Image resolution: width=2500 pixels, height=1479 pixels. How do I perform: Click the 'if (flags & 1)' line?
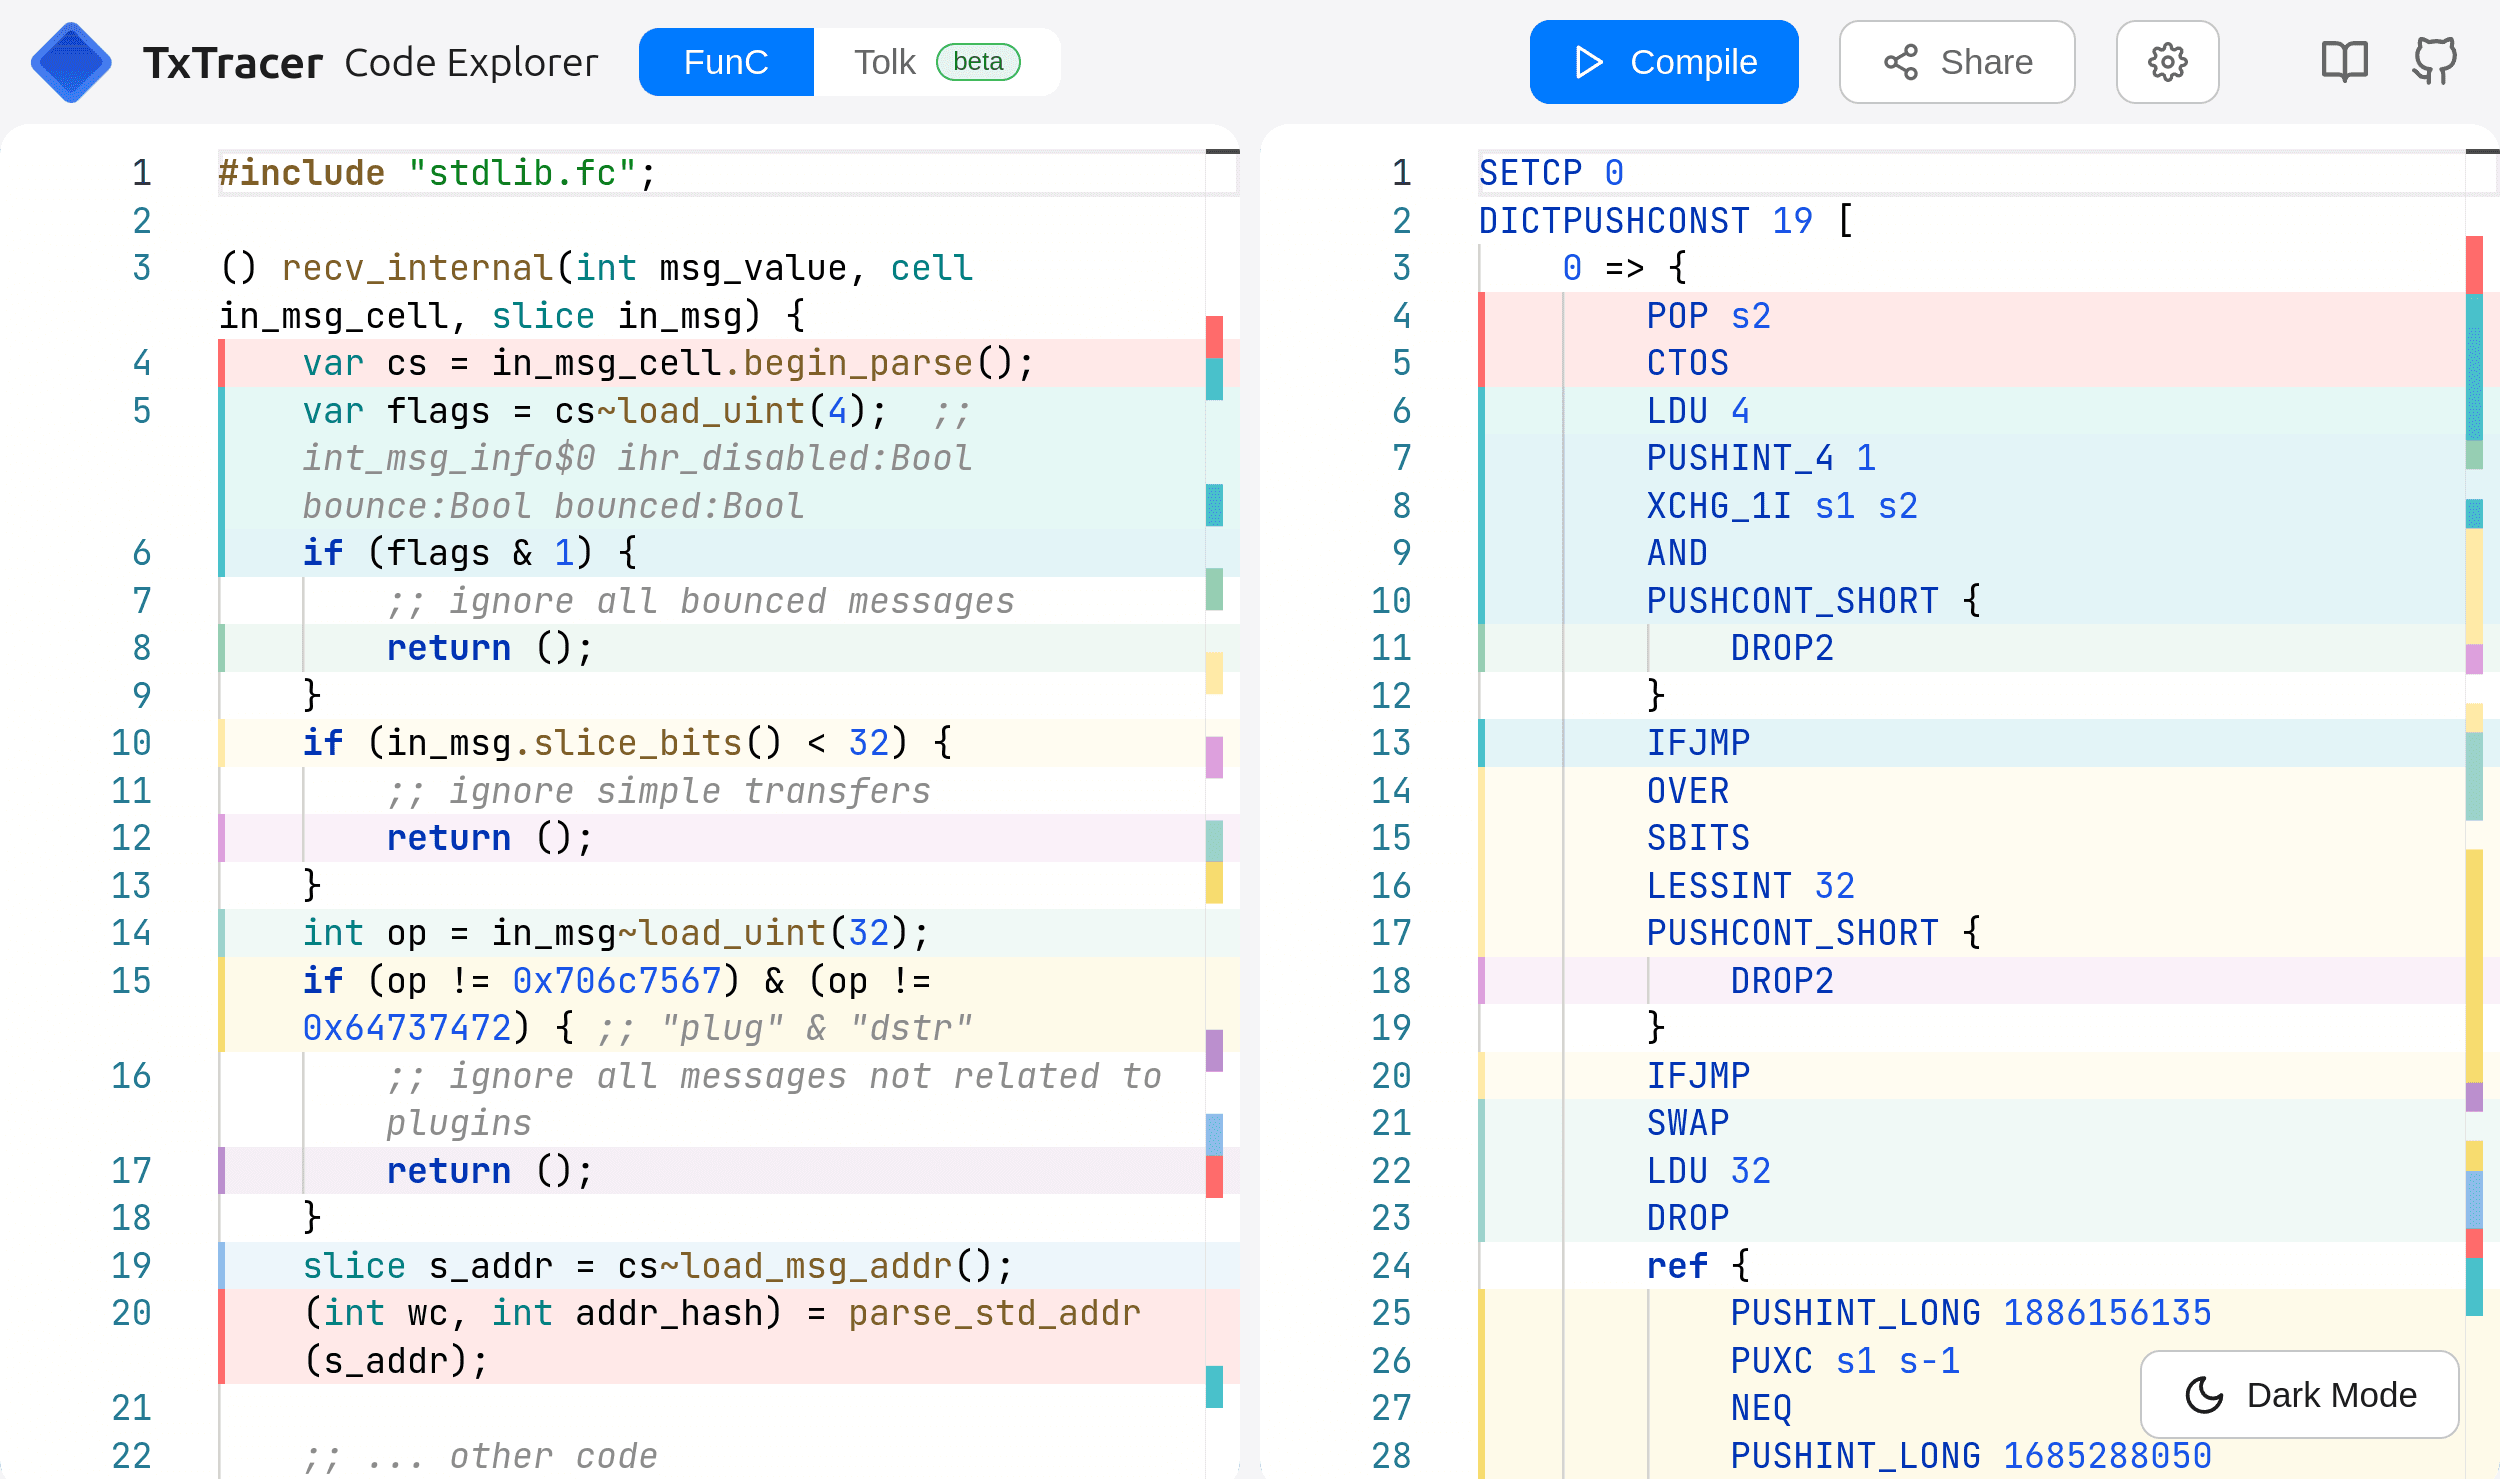pyautogui.click(x=470, y=553)
